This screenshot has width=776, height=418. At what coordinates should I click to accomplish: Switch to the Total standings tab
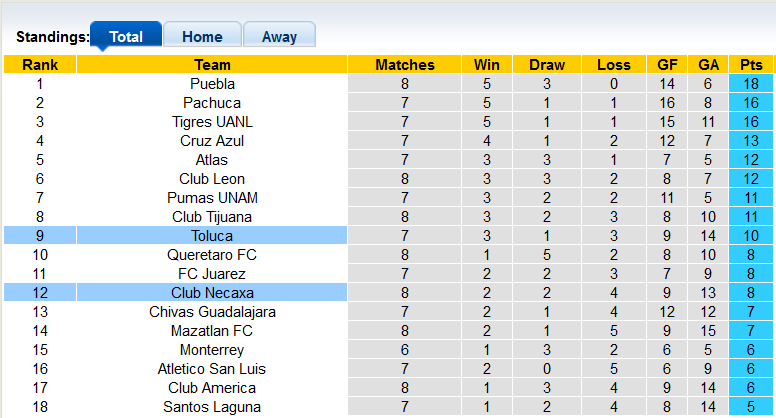[126, 37]
